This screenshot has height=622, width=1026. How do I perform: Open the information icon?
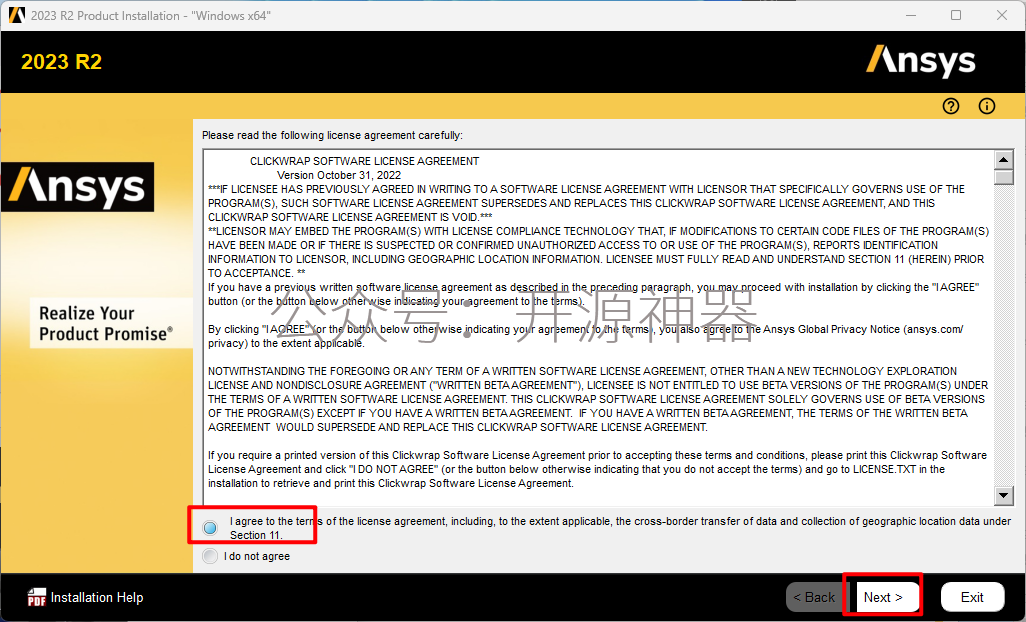coord(987,106)
